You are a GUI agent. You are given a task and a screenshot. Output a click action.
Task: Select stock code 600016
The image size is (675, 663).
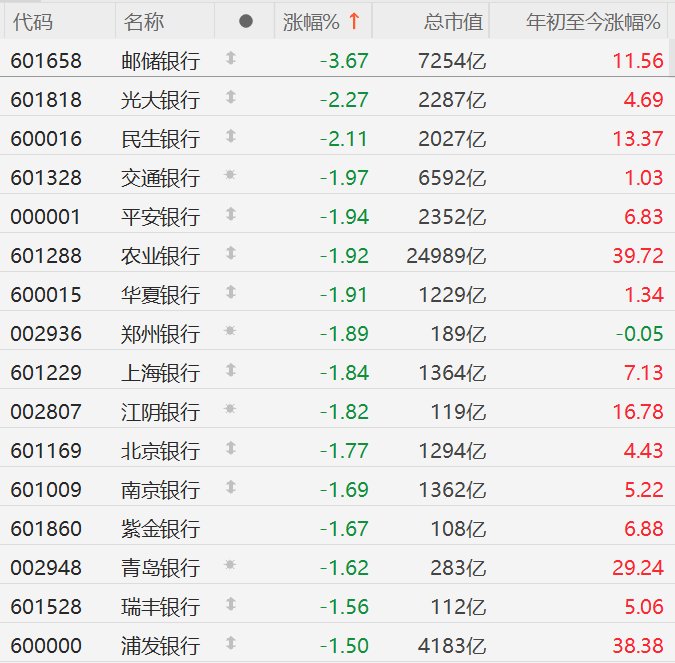click(46, 139)
